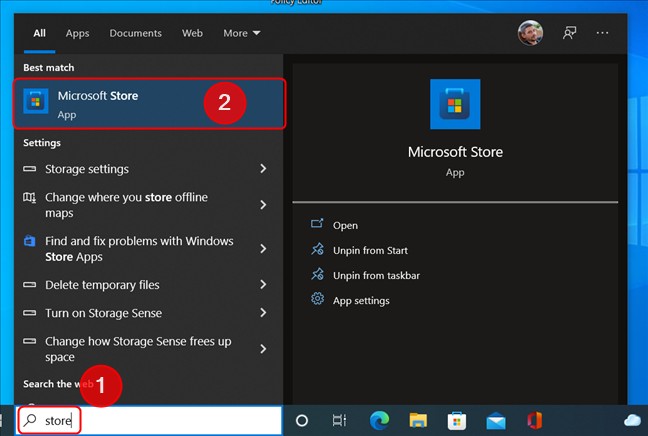648x436 pixels.
Task: Open Task View on the taskbar
Action: point(339,421)
